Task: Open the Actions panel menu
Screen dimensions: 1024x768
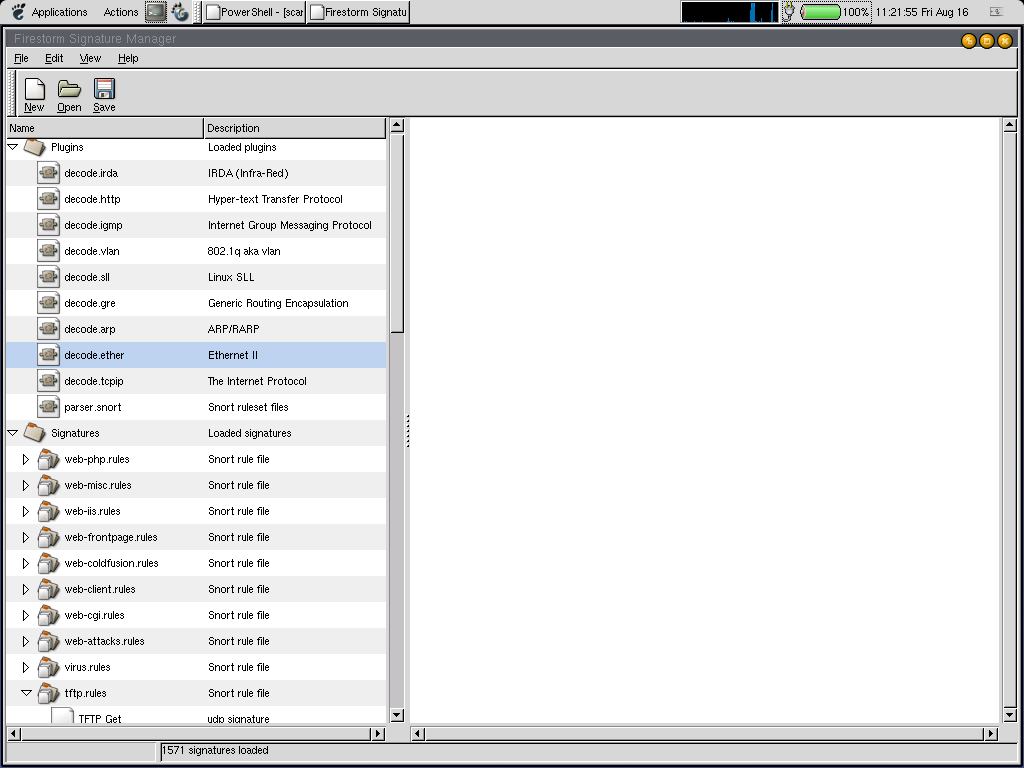Action: tap(121, 12)
